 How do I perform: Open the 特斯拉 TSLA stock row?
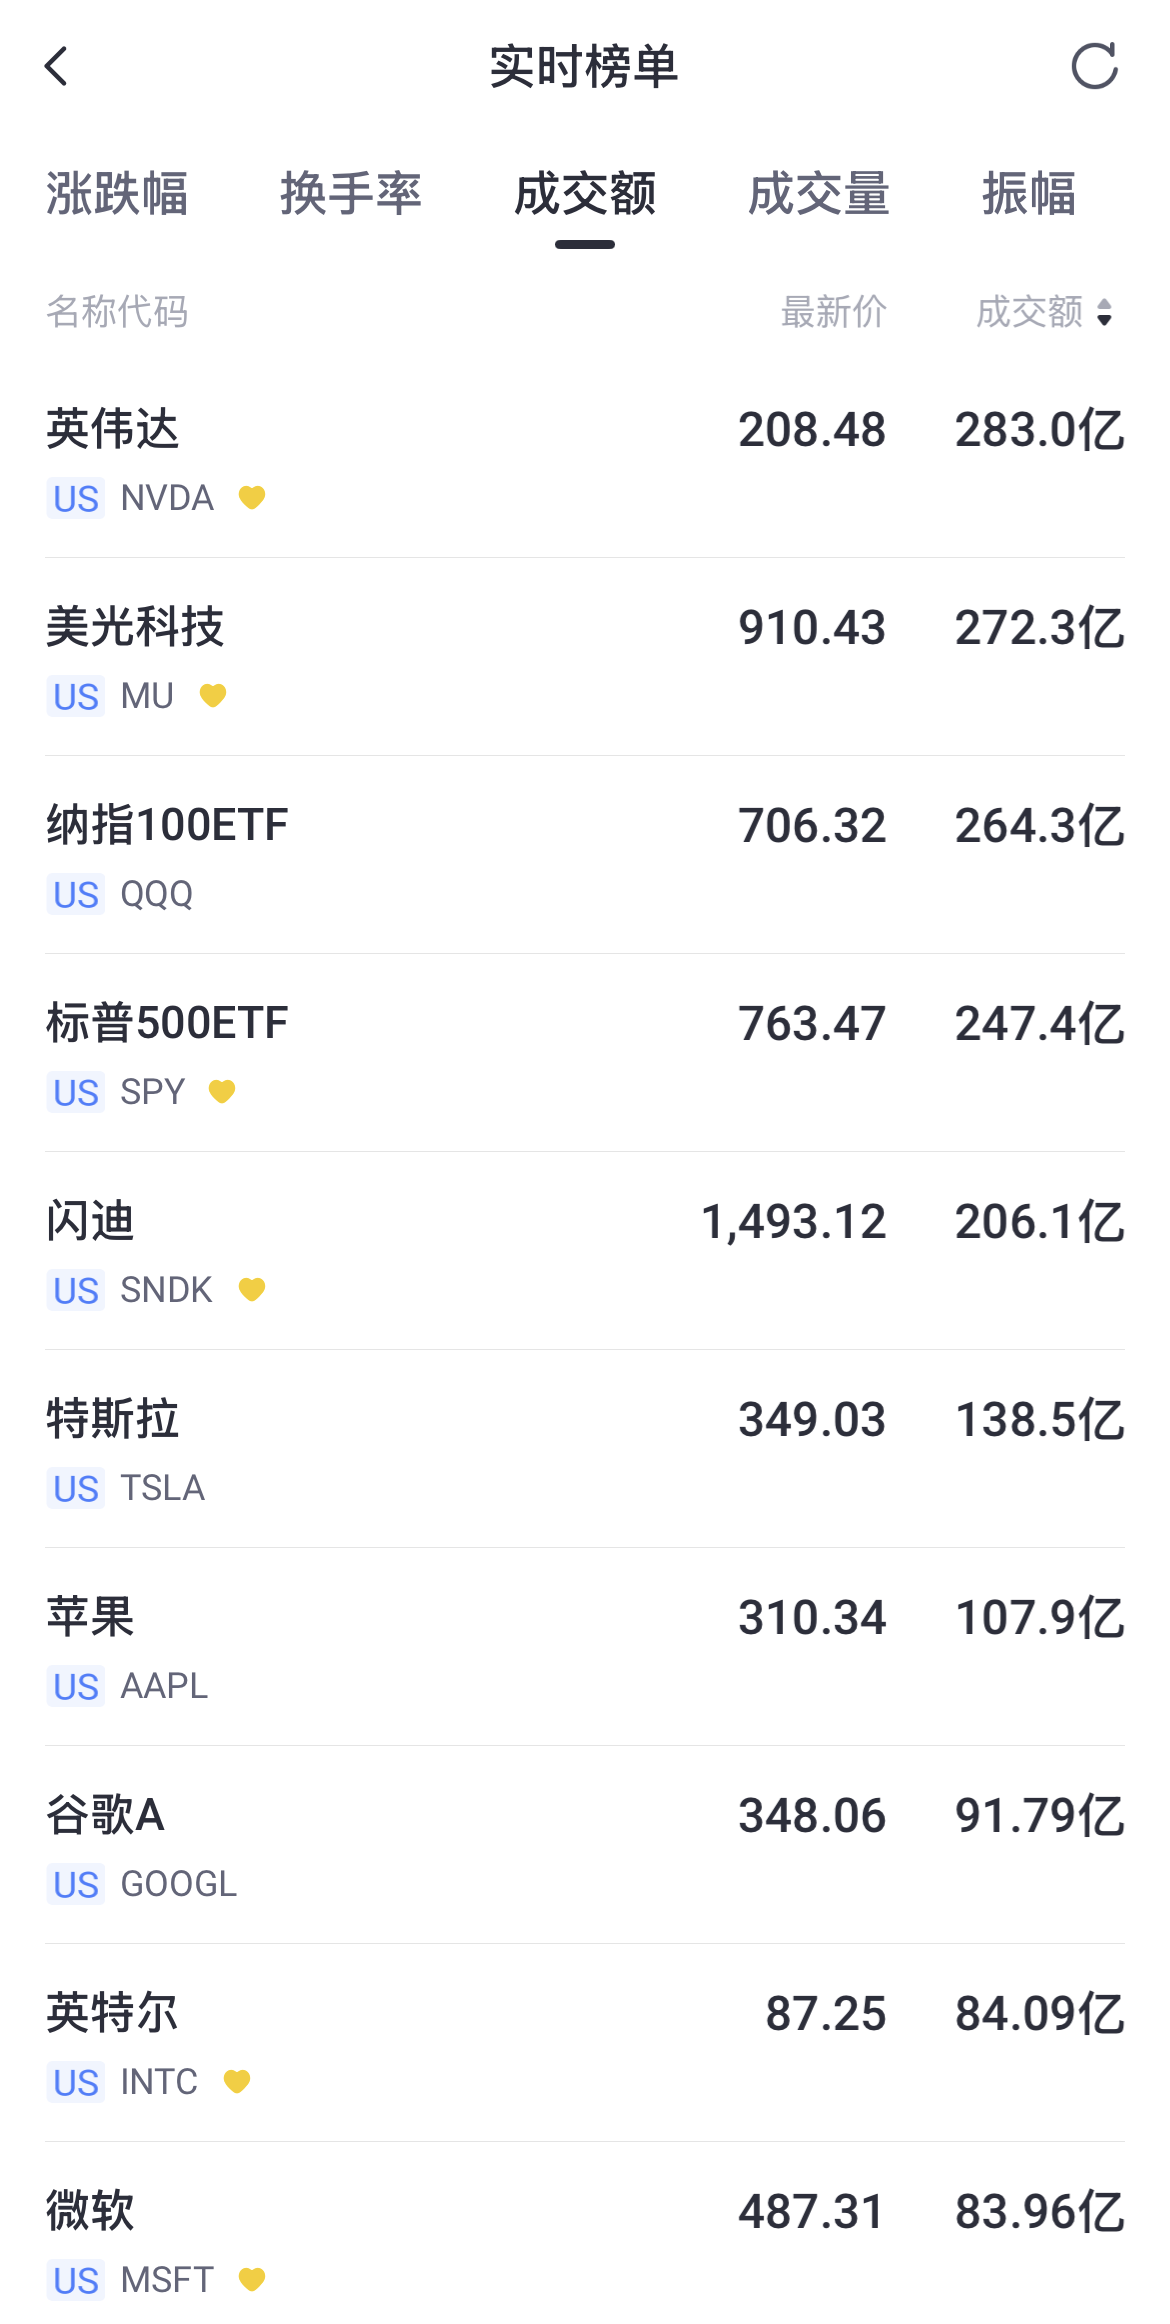click(585, 1449)
